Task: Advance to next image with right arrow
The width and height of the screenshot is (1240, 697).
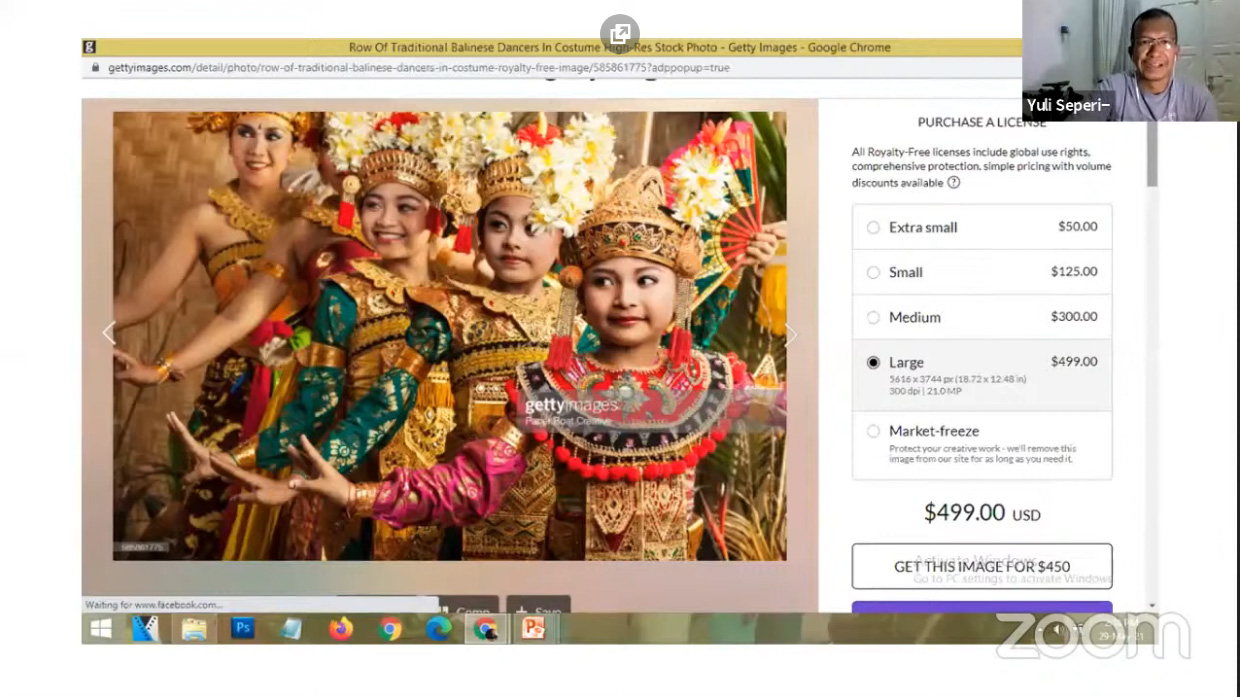Action: click(x=791, y=335)
